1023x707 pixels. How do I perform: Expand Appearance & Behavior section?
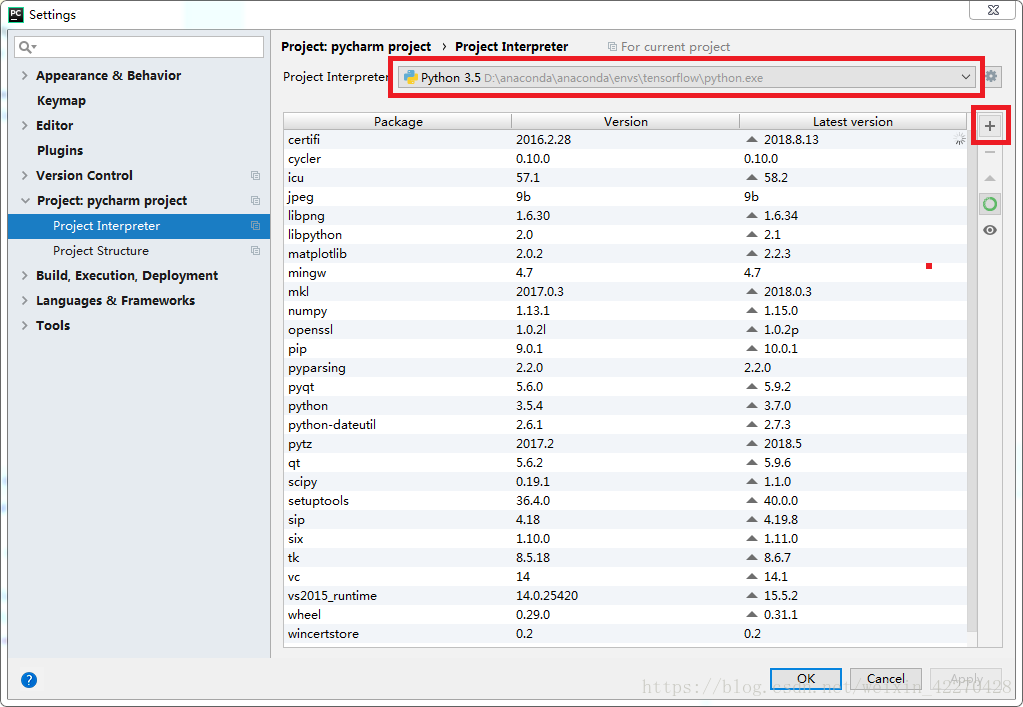click(x=25, y=76)
